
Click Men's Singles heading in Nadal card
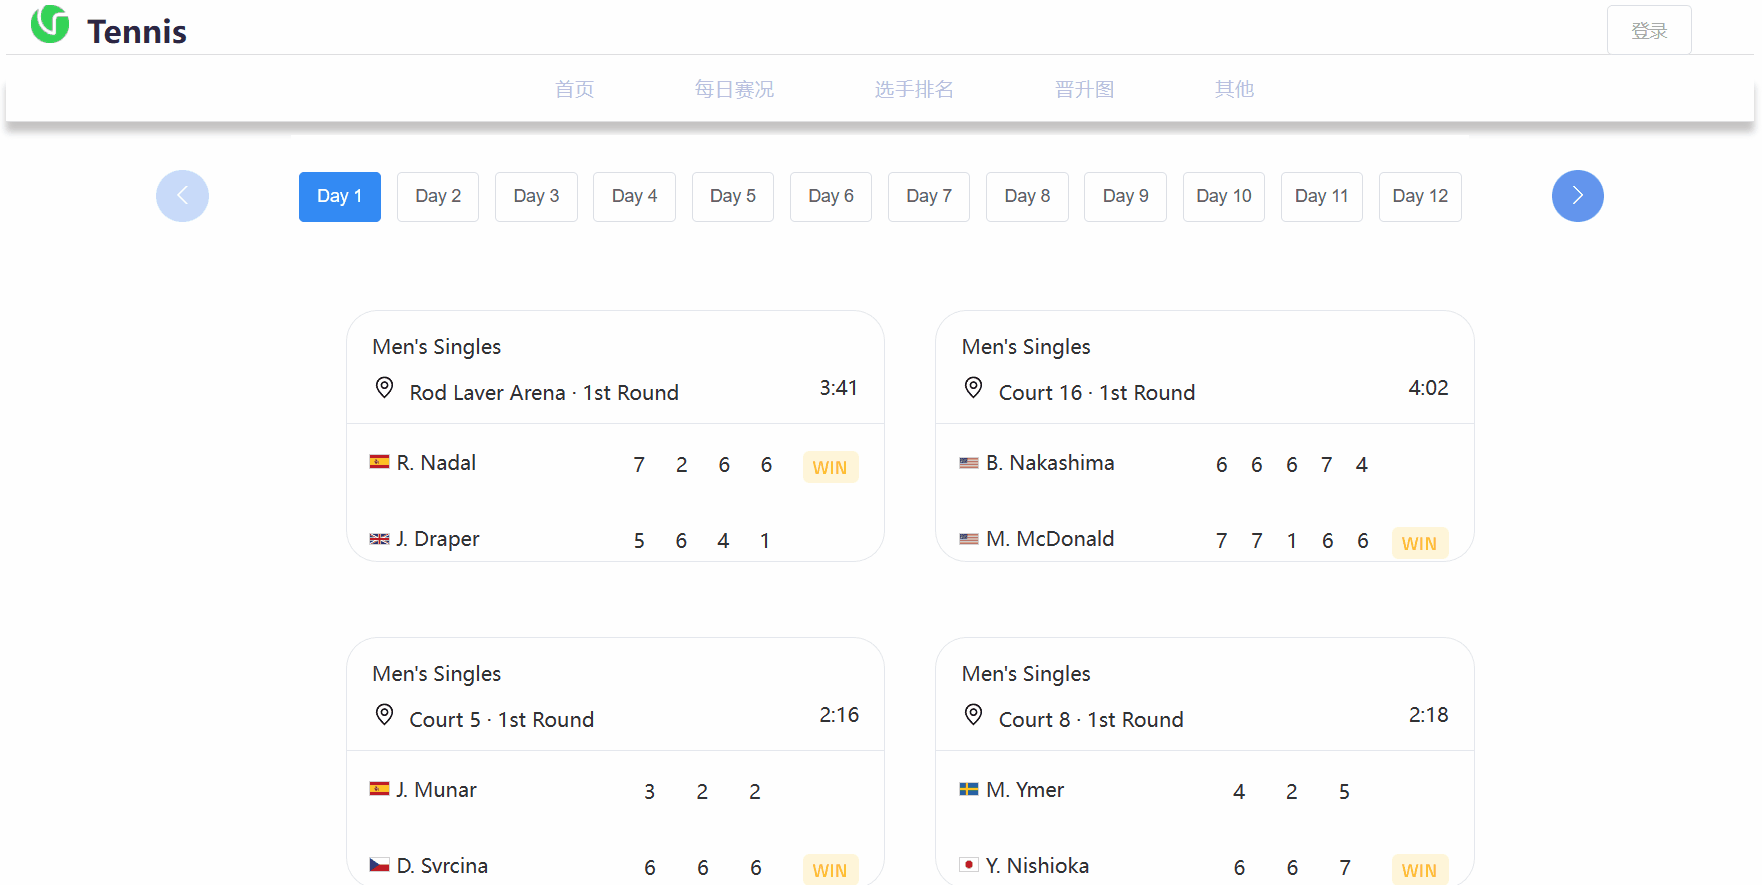pyautogui.click(x=437, y=347)
